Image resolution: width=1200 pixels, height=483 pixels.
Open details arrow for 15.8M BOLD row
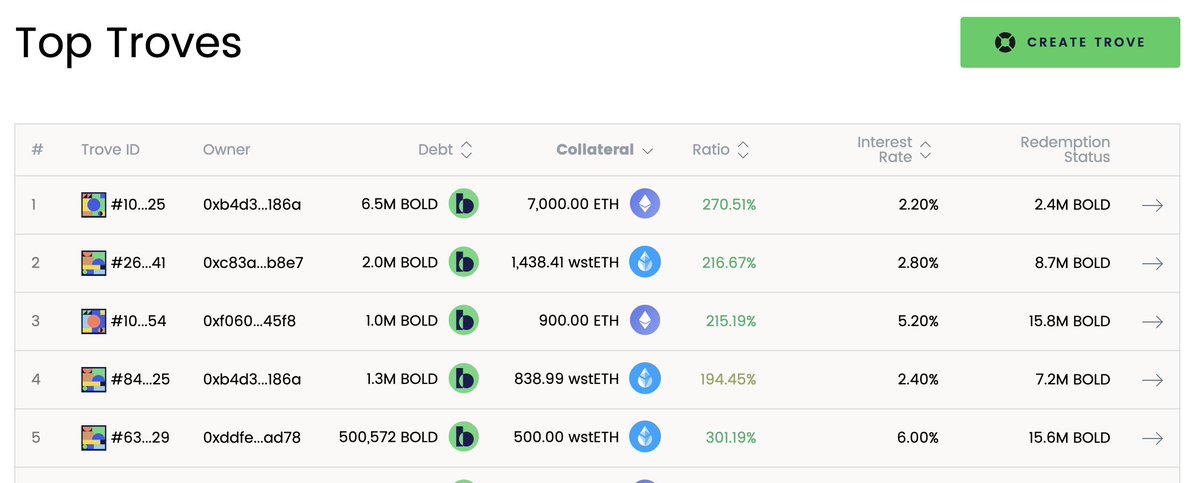coord(1152,321)
